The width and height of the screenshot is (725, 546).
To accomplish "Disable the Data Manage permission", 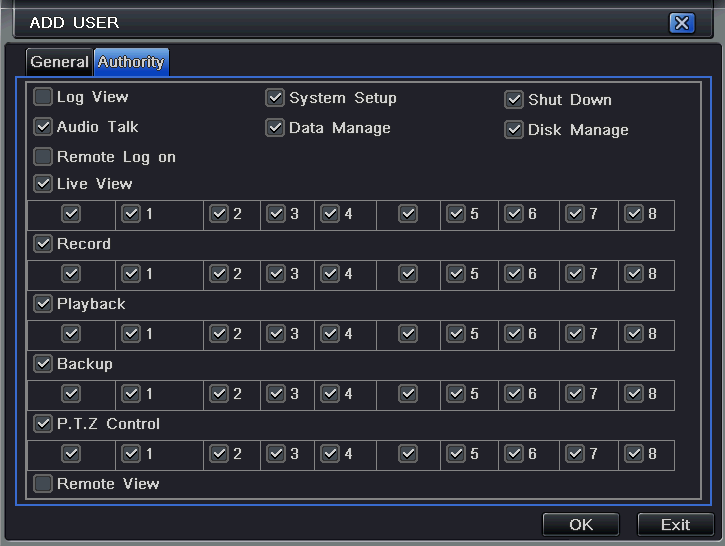I will click(x=275, y=128).
